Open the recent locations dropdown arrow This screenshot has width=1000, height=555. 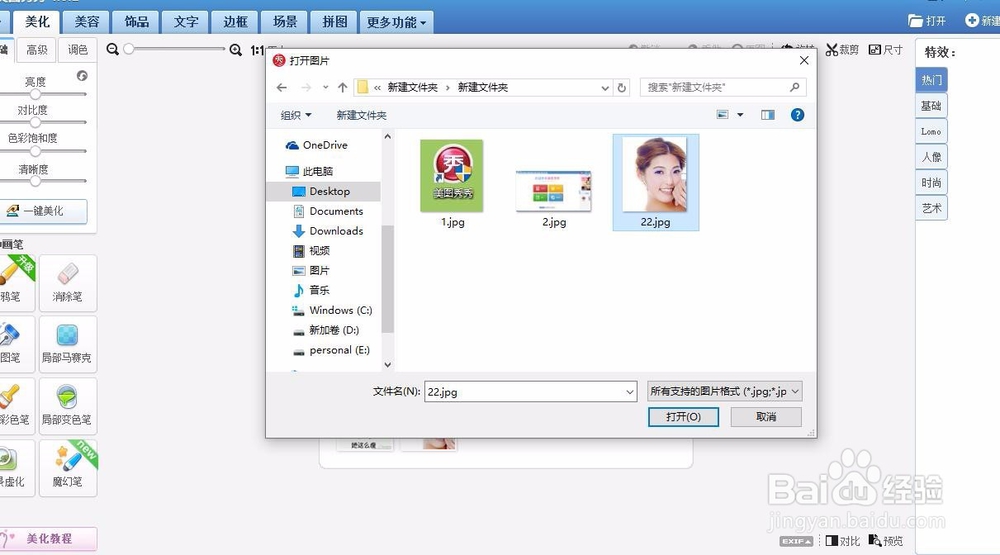pyautogui.click(x=325, y=87)
